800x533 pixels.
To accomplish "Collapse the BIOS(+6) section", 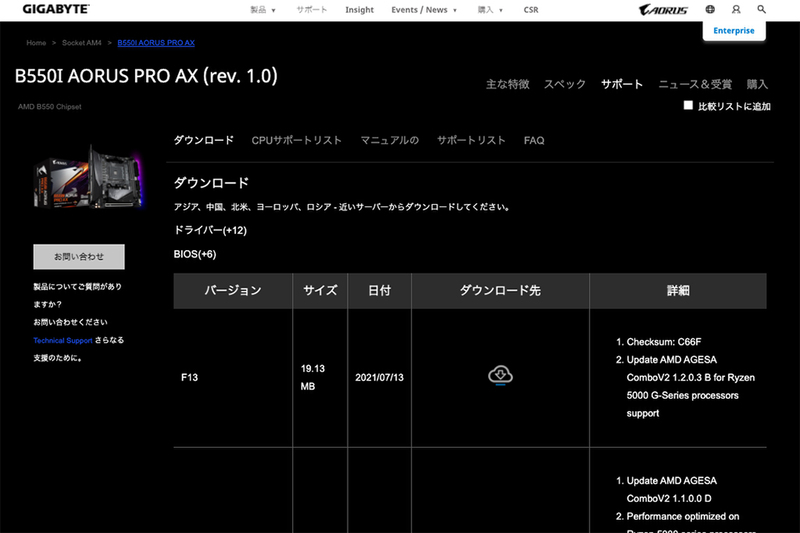I will 195,254.
